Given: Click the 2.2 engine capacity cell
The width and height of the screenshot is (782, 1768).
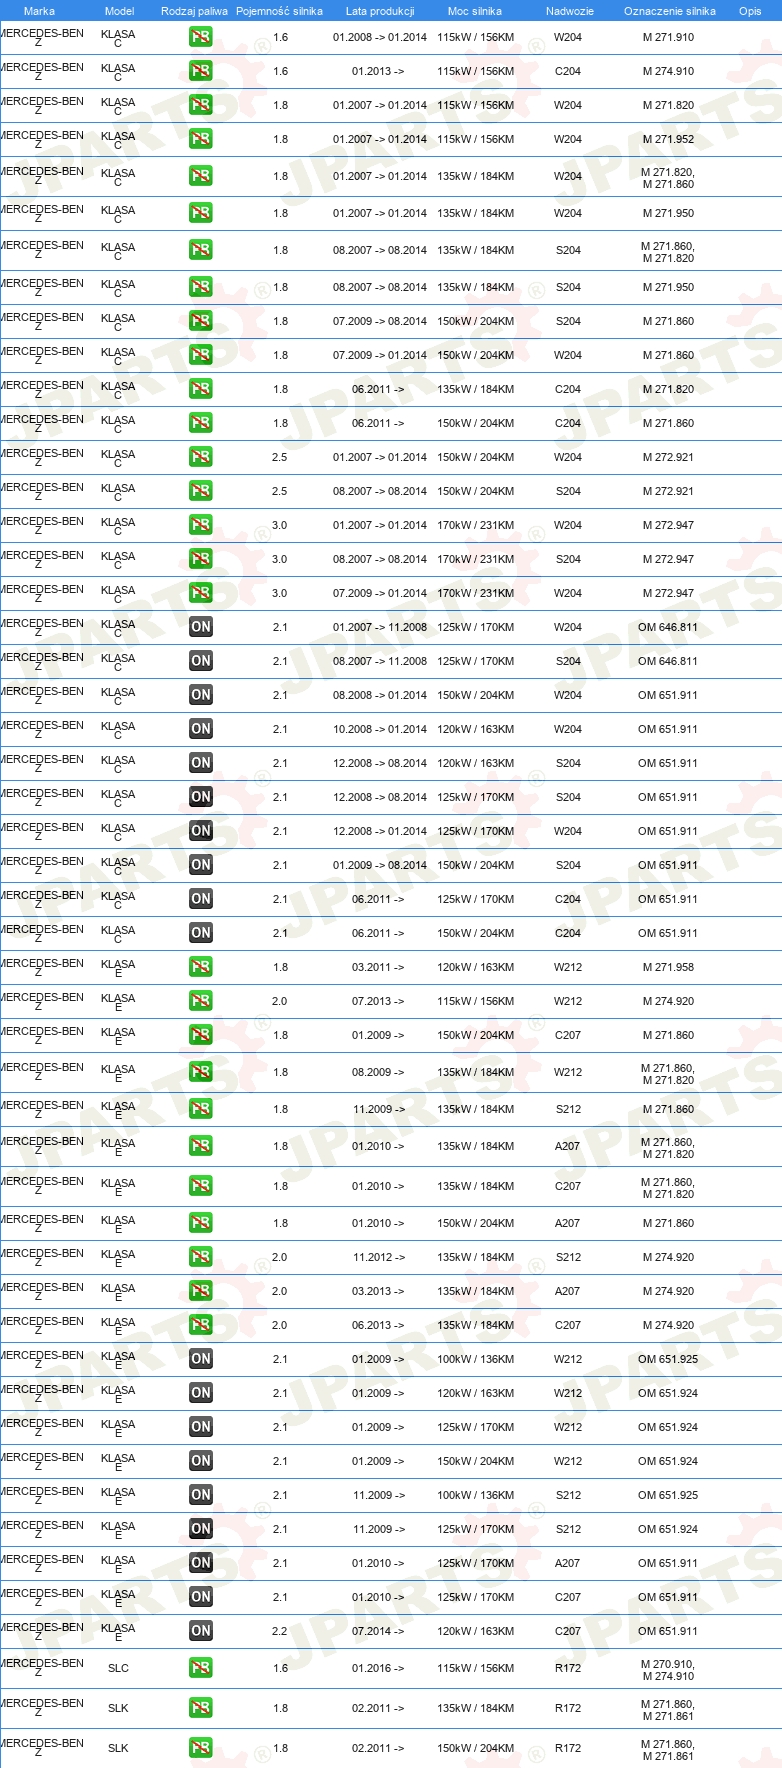Looking at the screenshot, I should pyautogui.click(x=280, y=1631).
